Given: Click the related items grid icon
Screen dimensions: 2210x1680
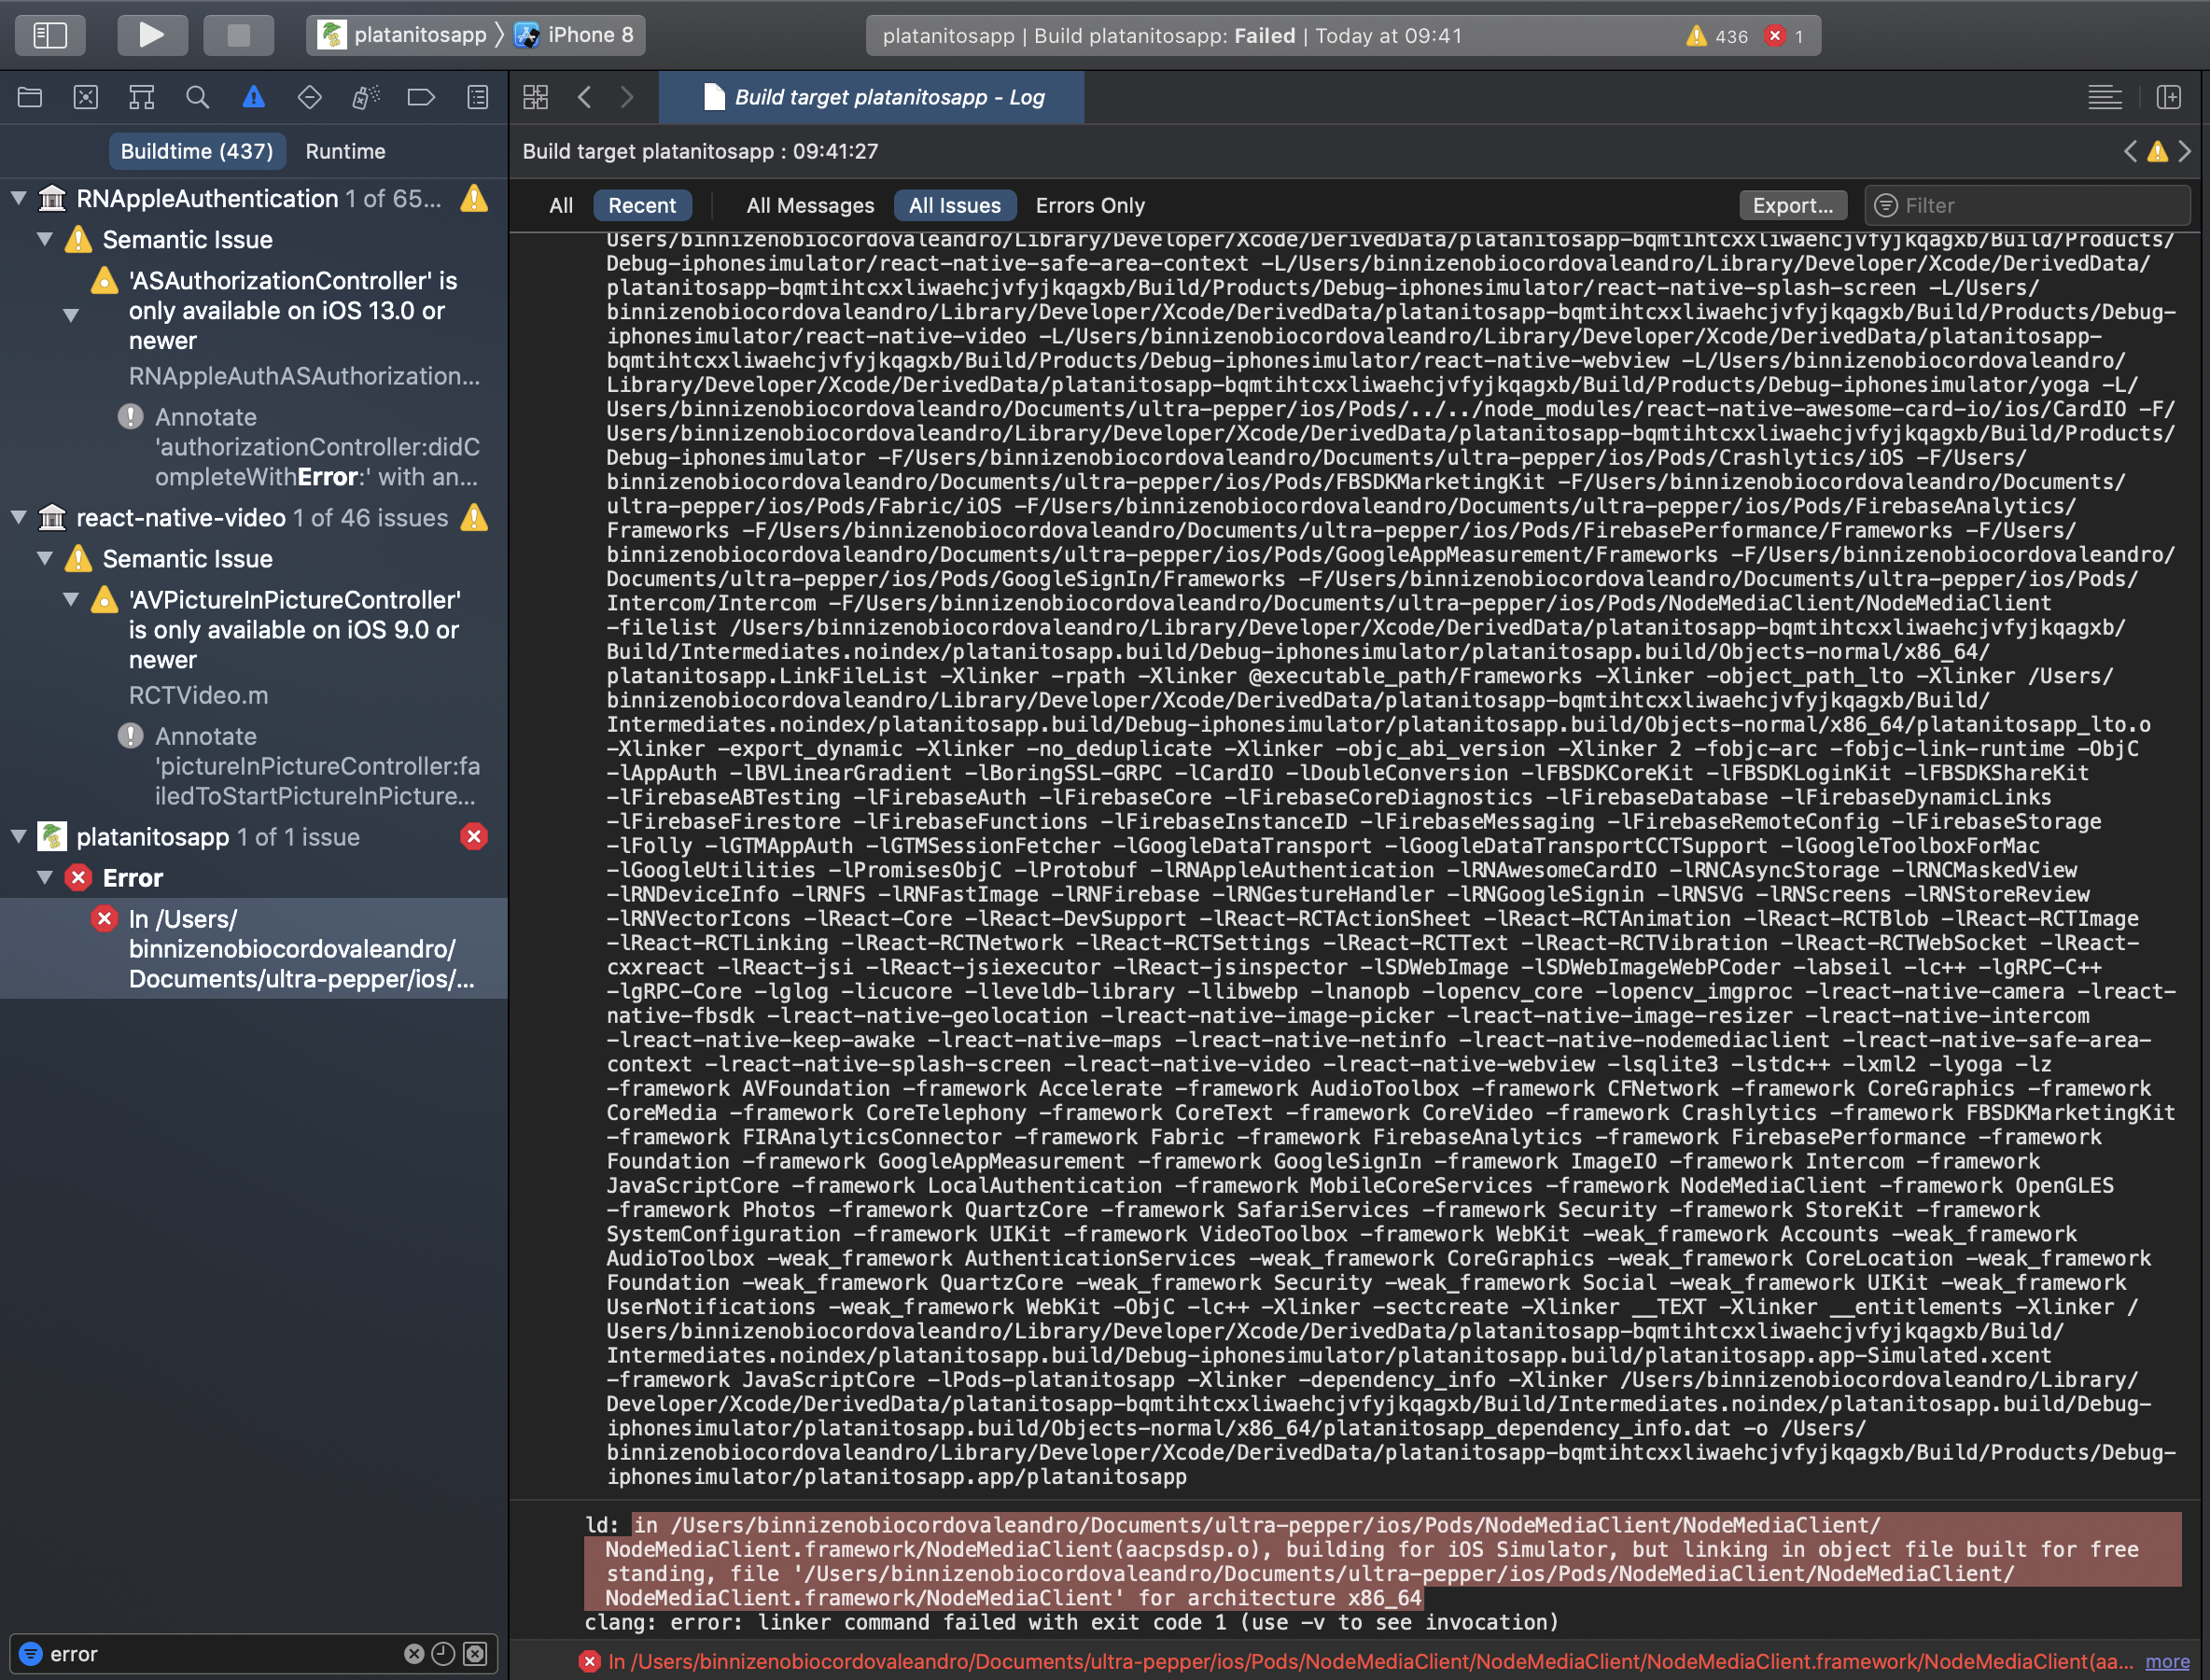Looking at the screenshot, I should (536, 97).
